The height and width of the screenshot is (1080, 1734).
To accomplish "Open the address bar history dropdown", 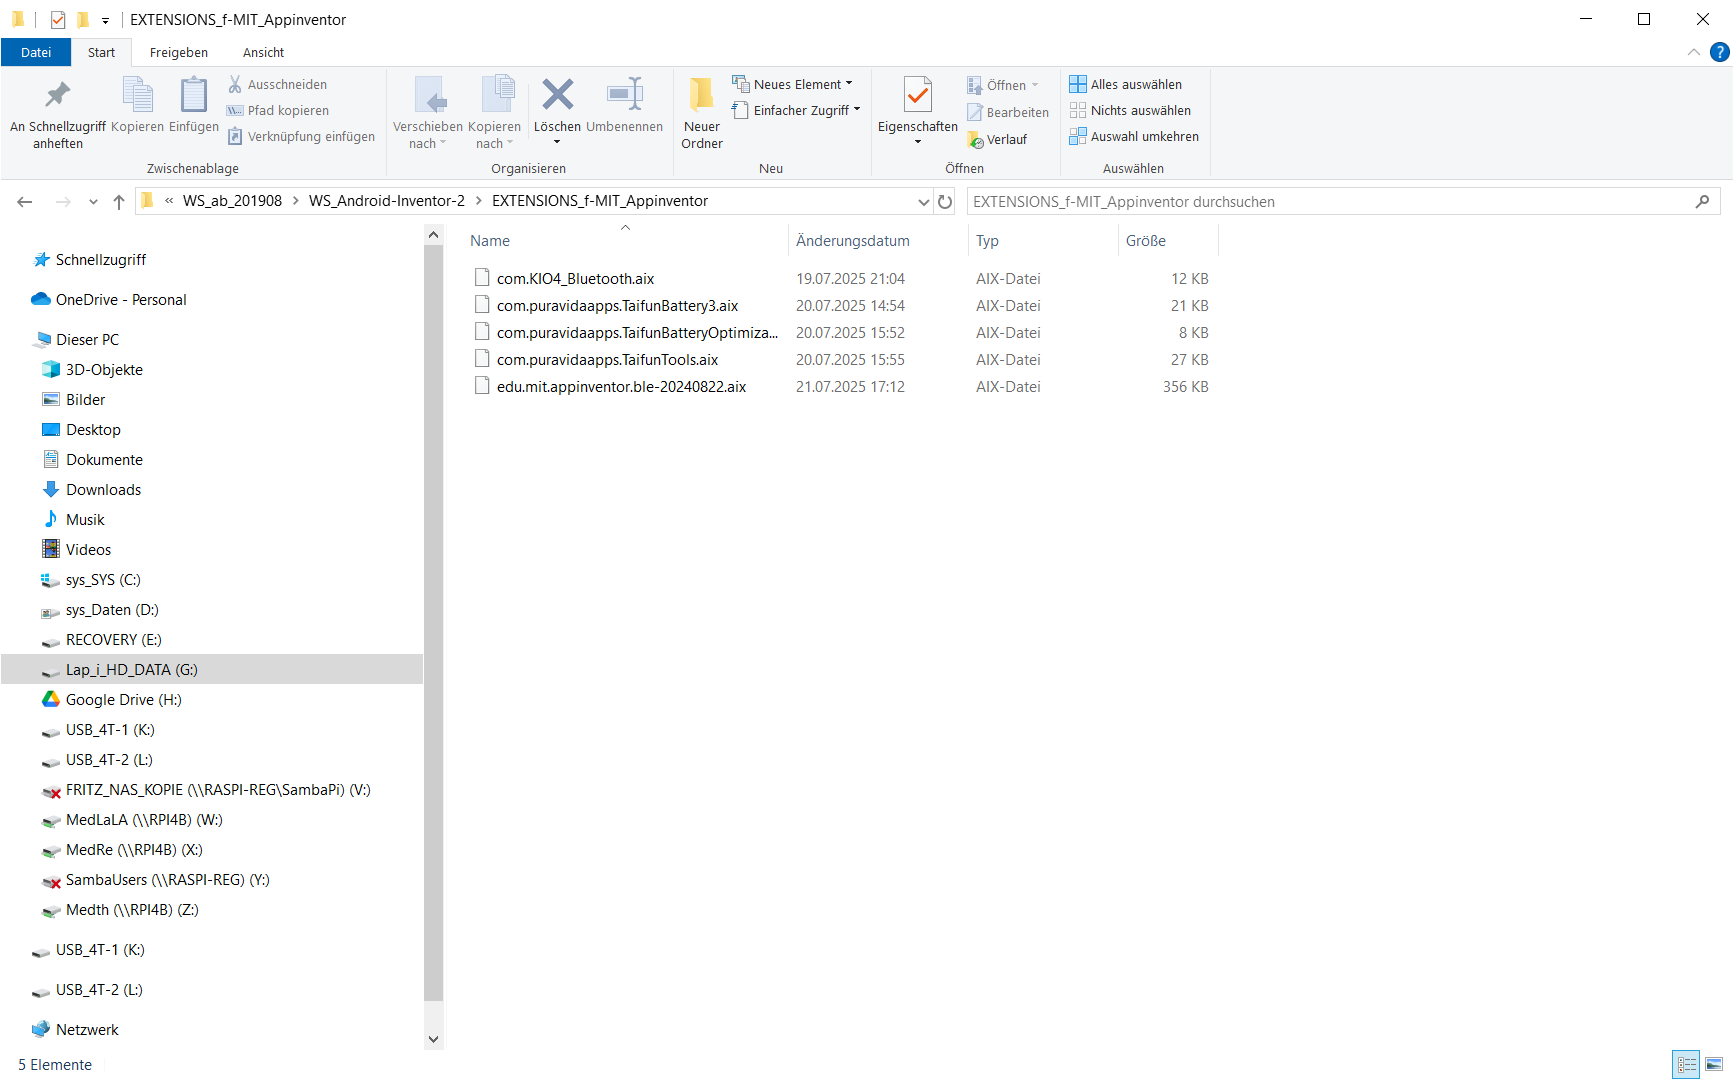I will click(923, 202).
